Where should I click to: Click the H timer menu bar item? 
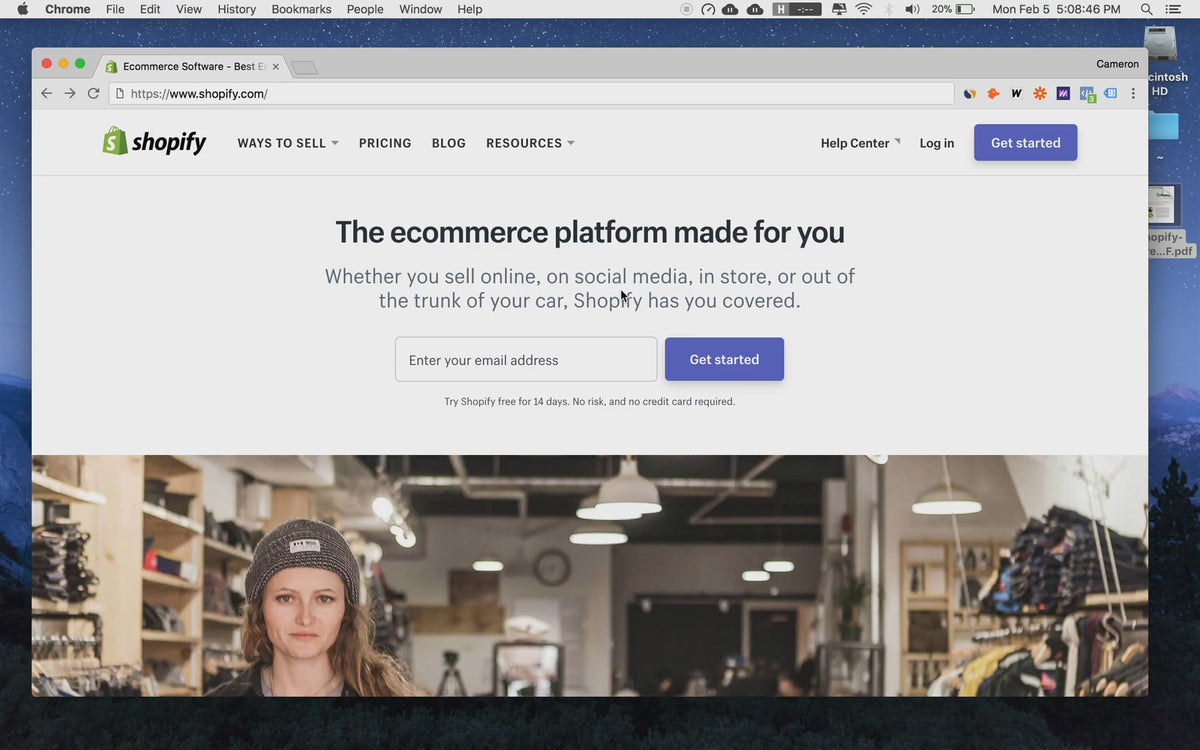click(x=797, y=9)
